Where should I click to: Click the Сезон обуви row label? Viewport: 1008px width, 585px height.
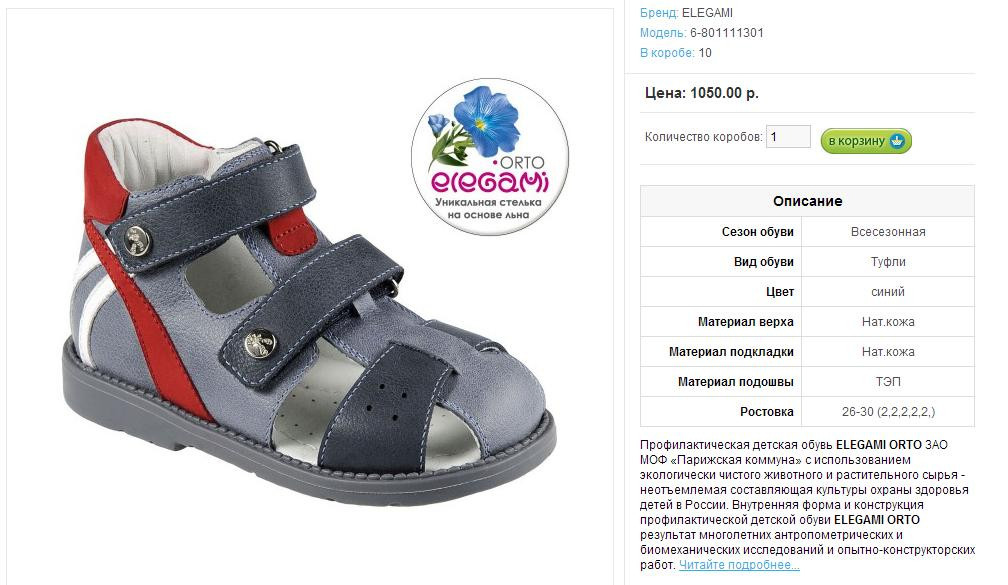[x=757, y=231]
